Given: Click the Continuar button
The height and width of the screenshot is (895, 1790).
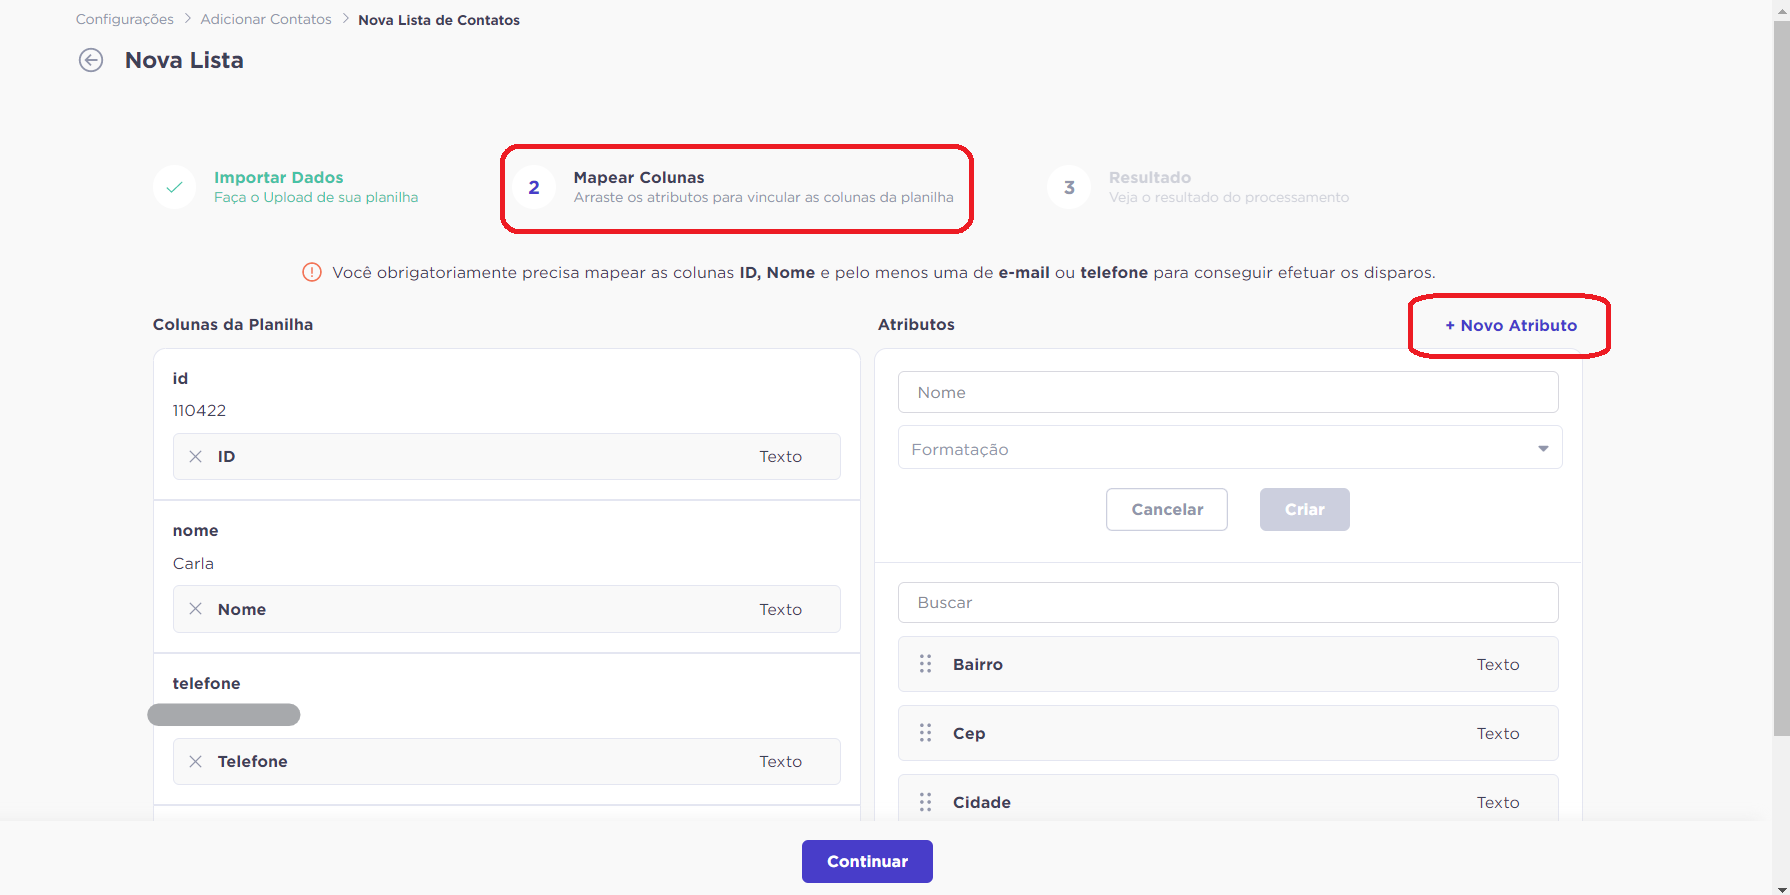Looking at the screenshot, I should click(x=867, y=861).
